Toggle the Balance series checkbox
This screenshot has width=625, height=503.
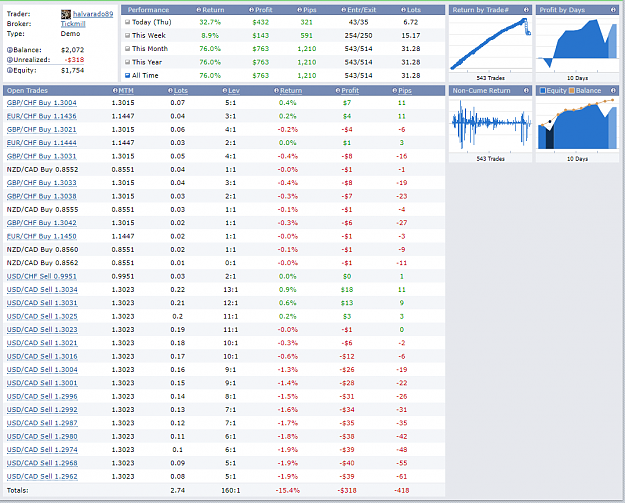pos(572,90)
